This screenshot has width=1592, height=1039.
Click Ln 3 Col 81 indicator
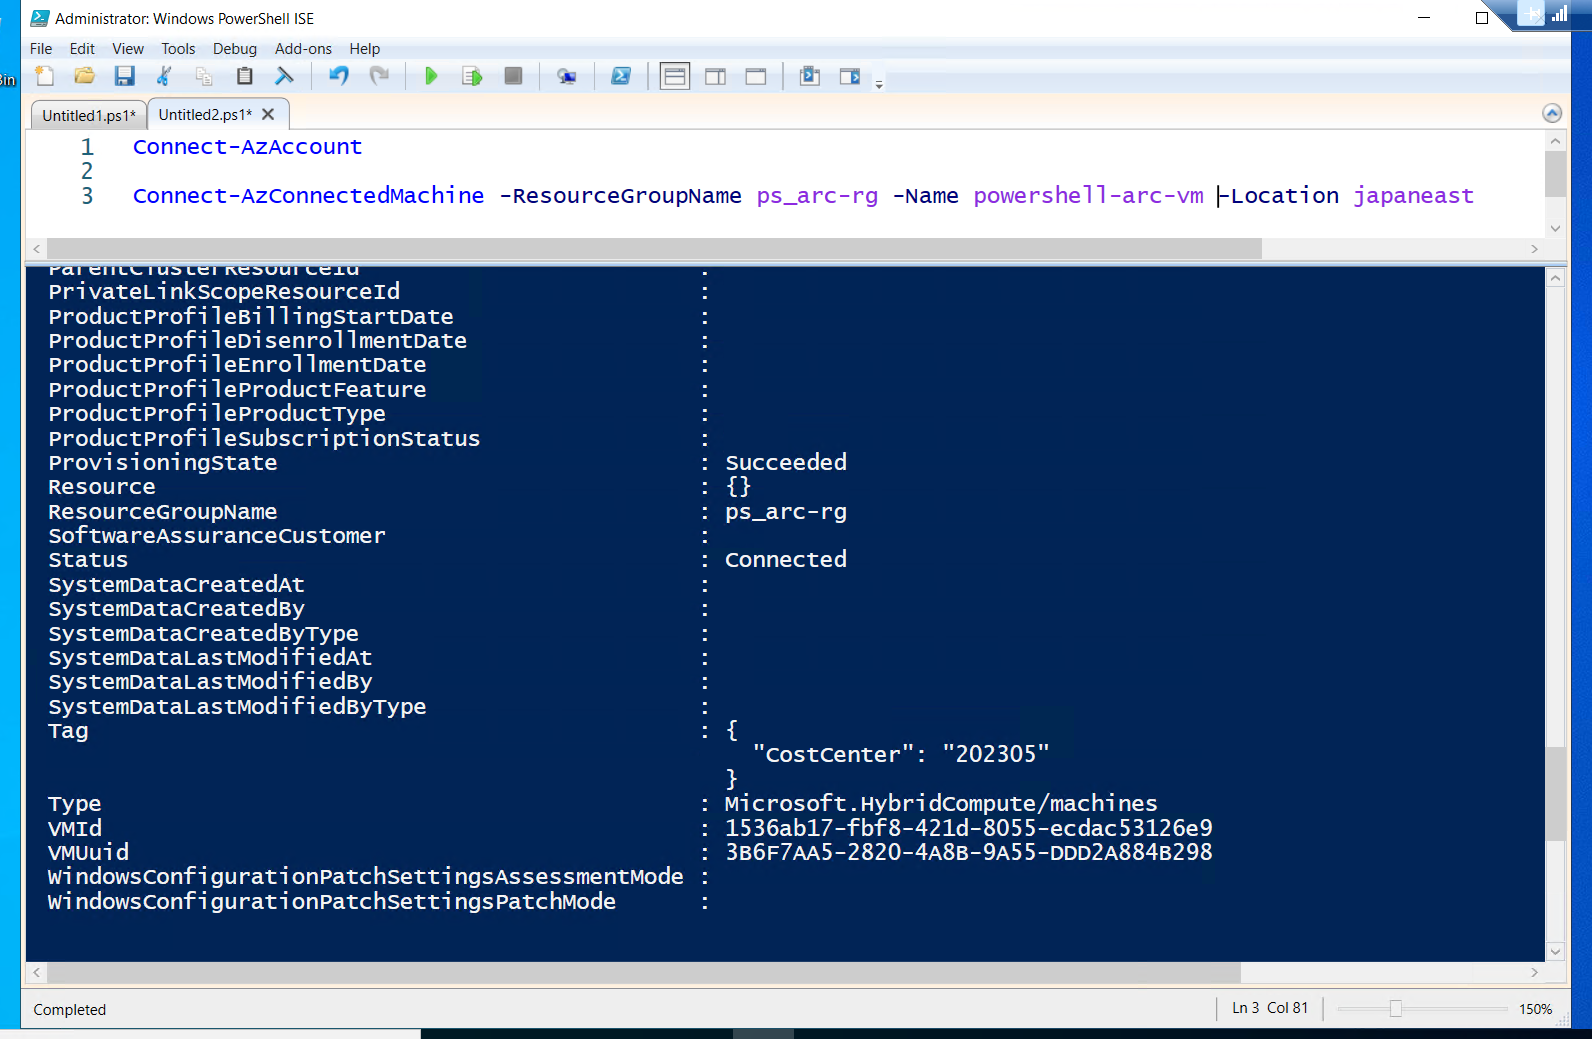click(x=1270, y=1008)
